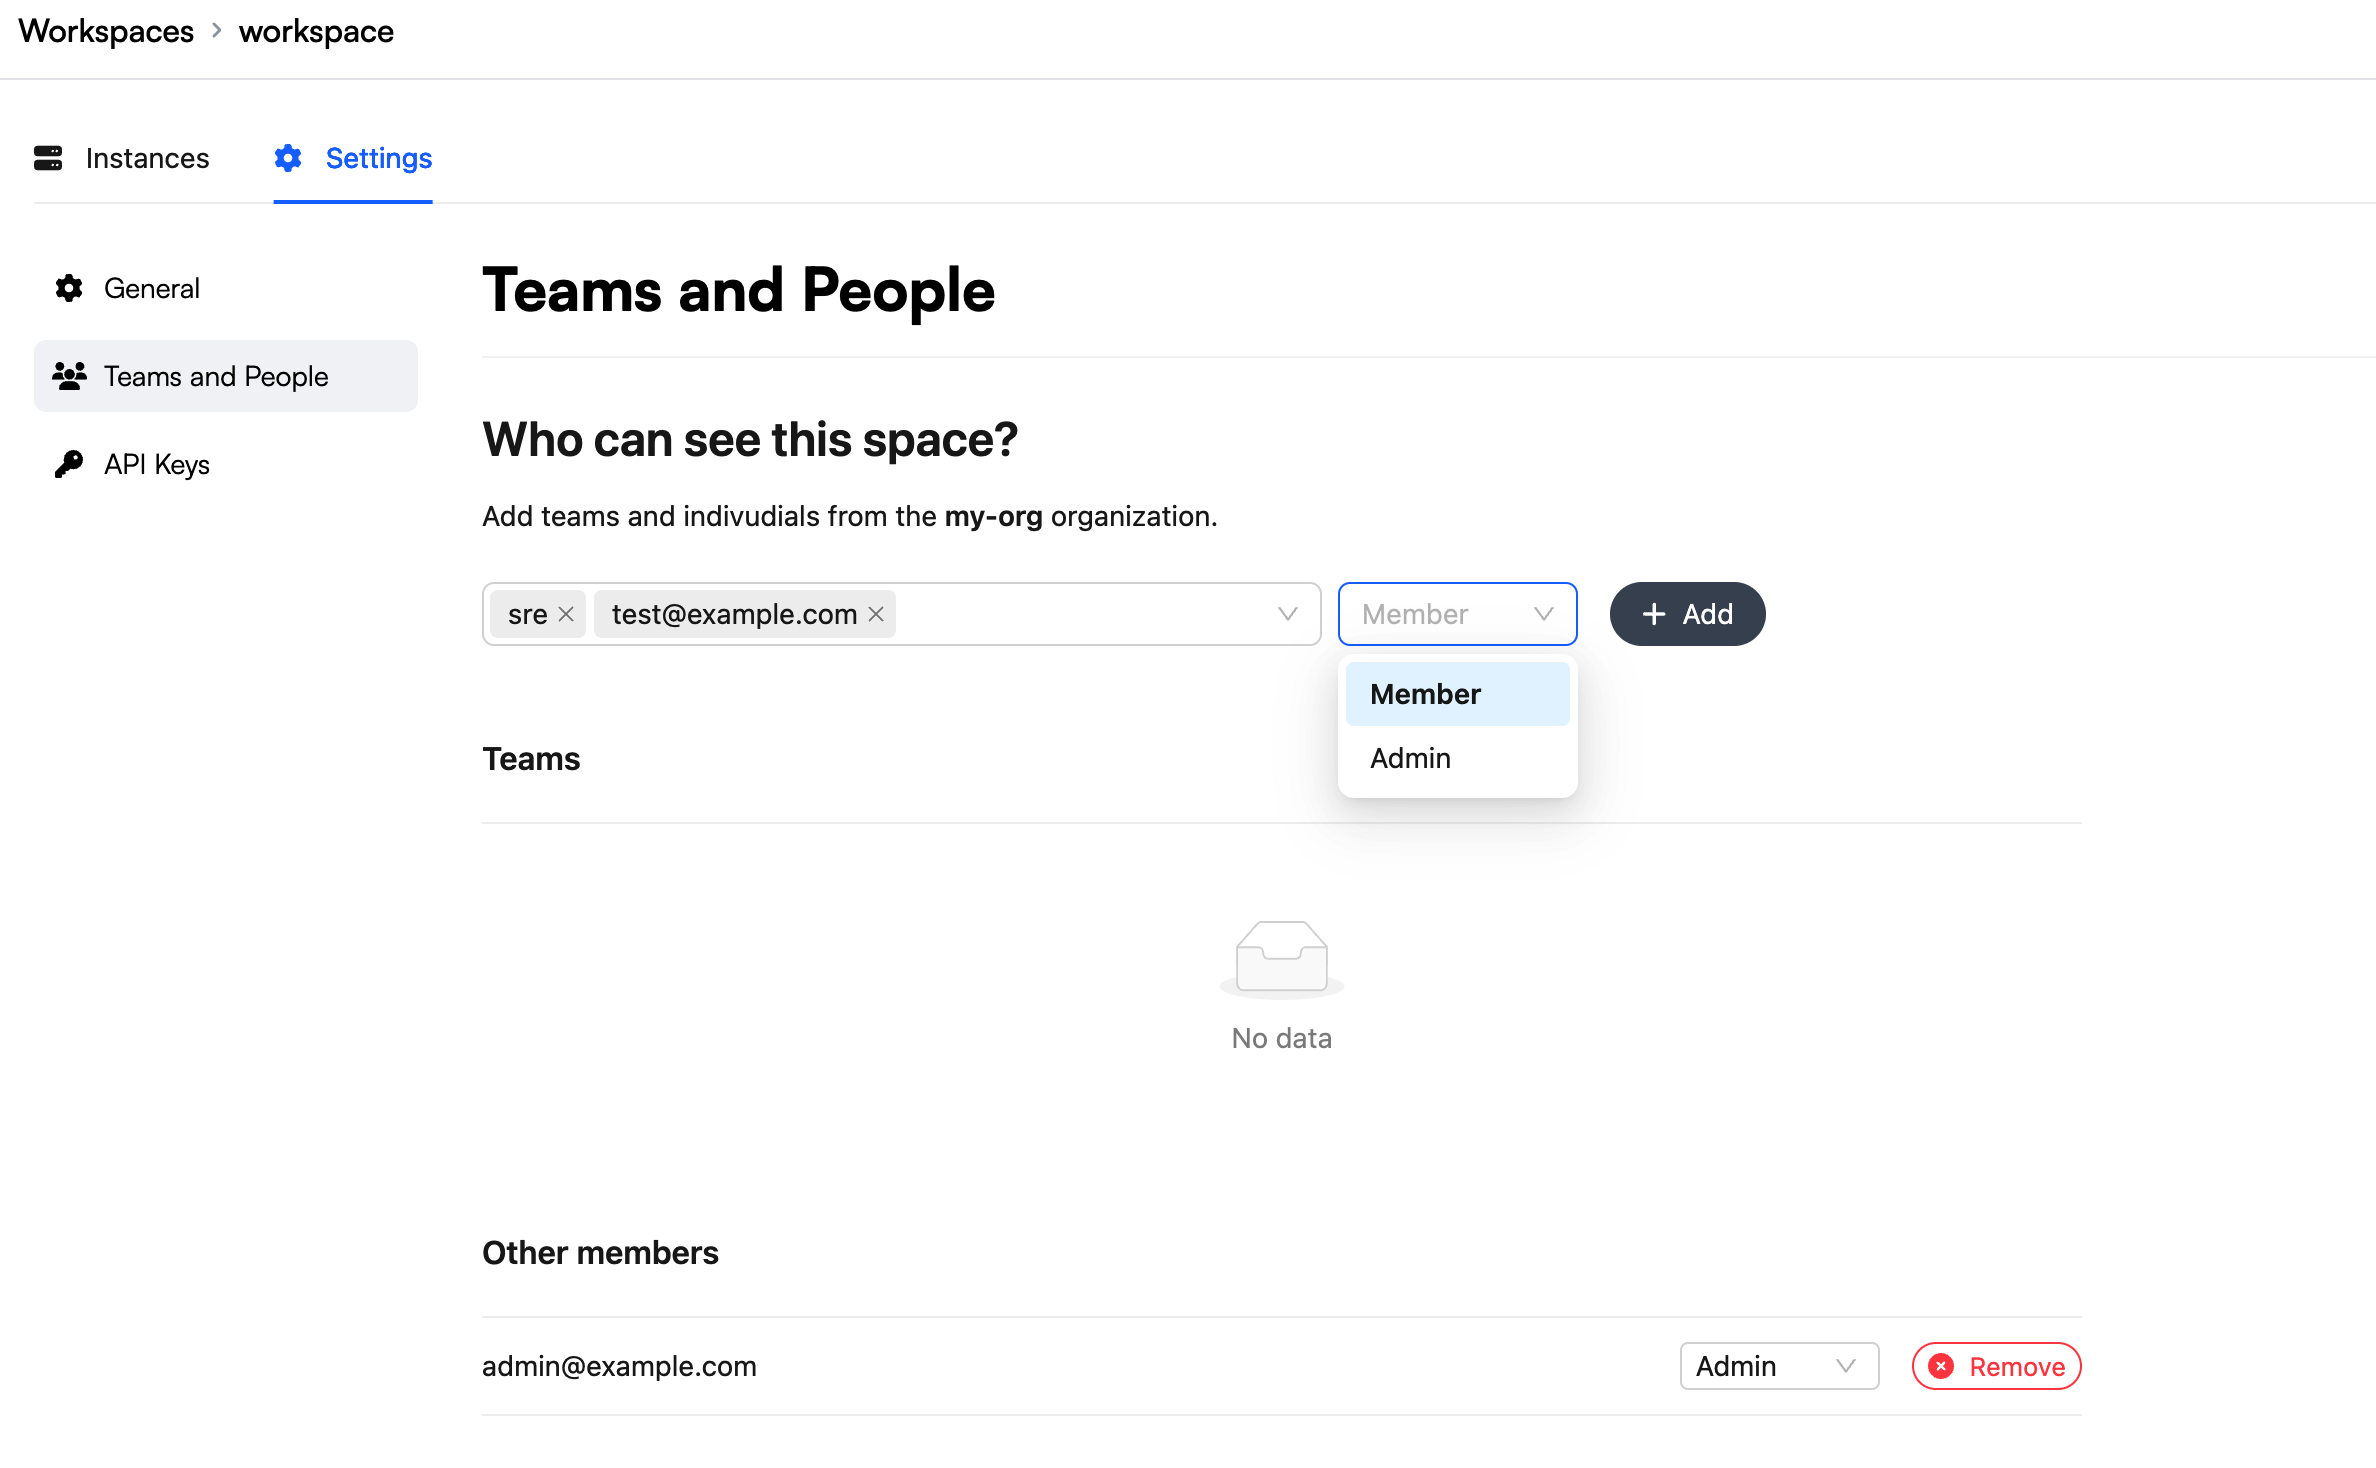Remove the sre tag with its x

(566, 614)
